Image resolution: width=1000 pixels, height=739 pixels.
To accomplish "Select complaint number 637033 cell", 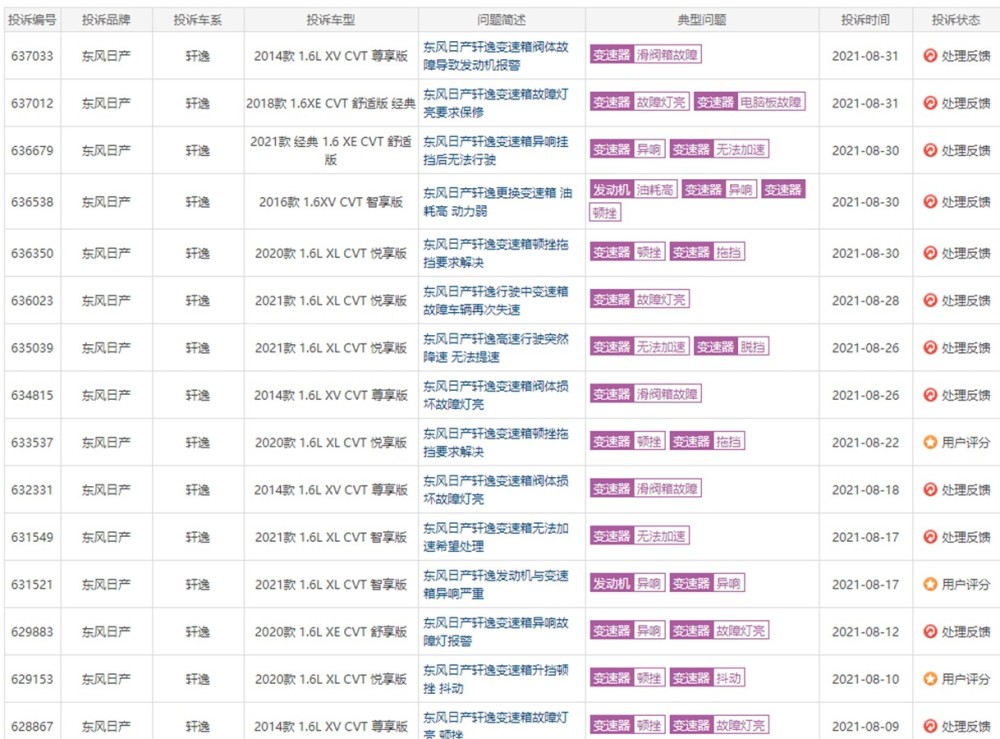I will (32, 56).
